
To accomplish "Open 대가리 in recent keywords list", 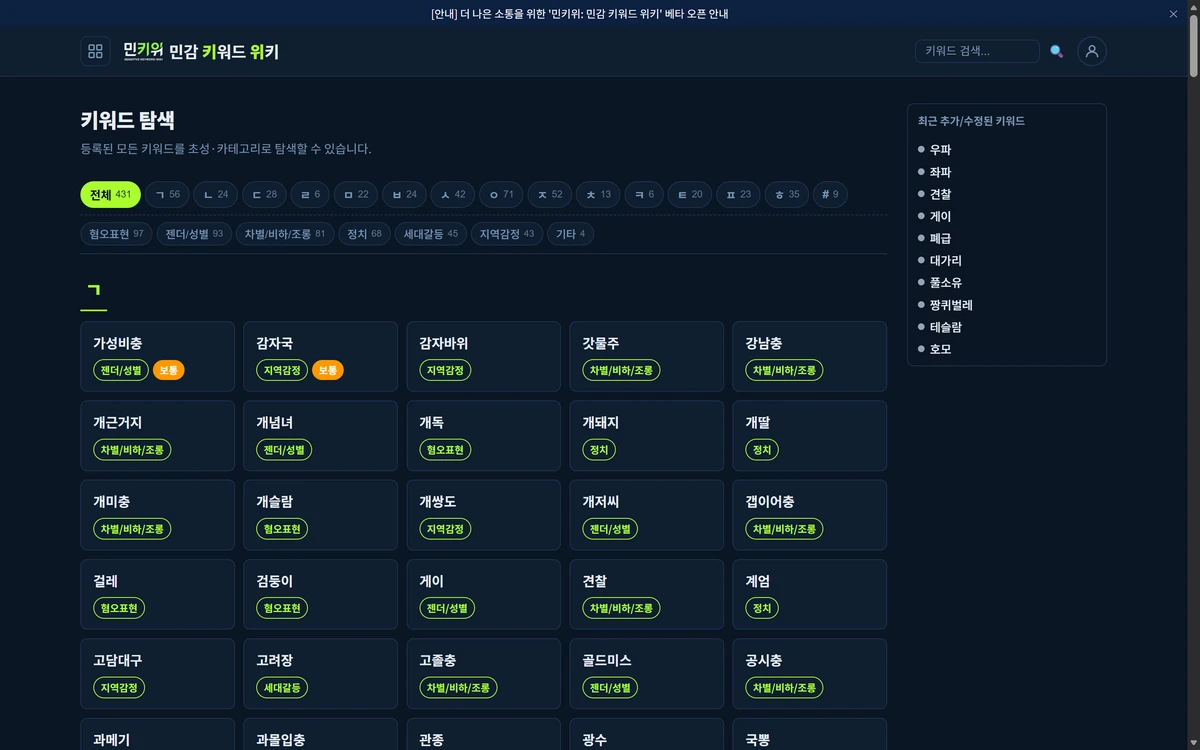I will click(x=946, y=261).
